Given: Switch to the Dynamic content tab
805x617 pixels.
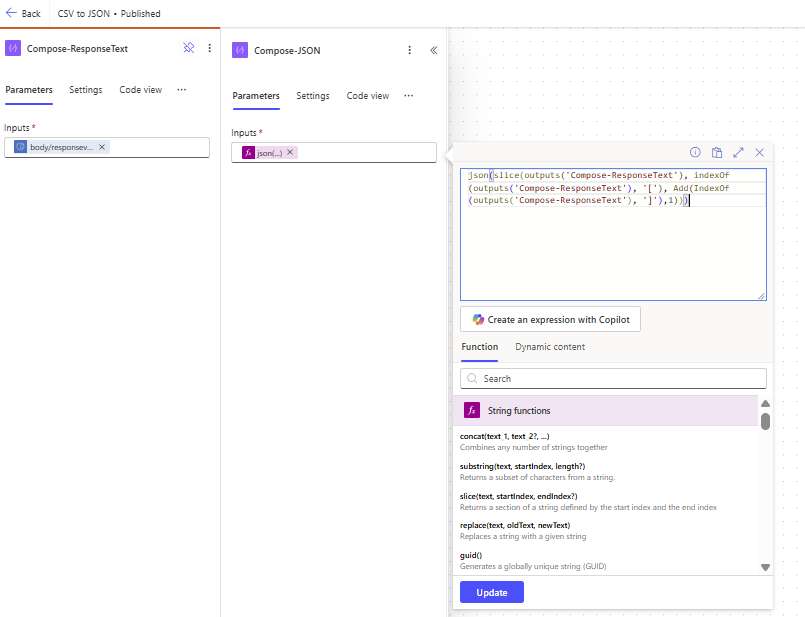Looking at the screenshot, I should pos(550,347).
